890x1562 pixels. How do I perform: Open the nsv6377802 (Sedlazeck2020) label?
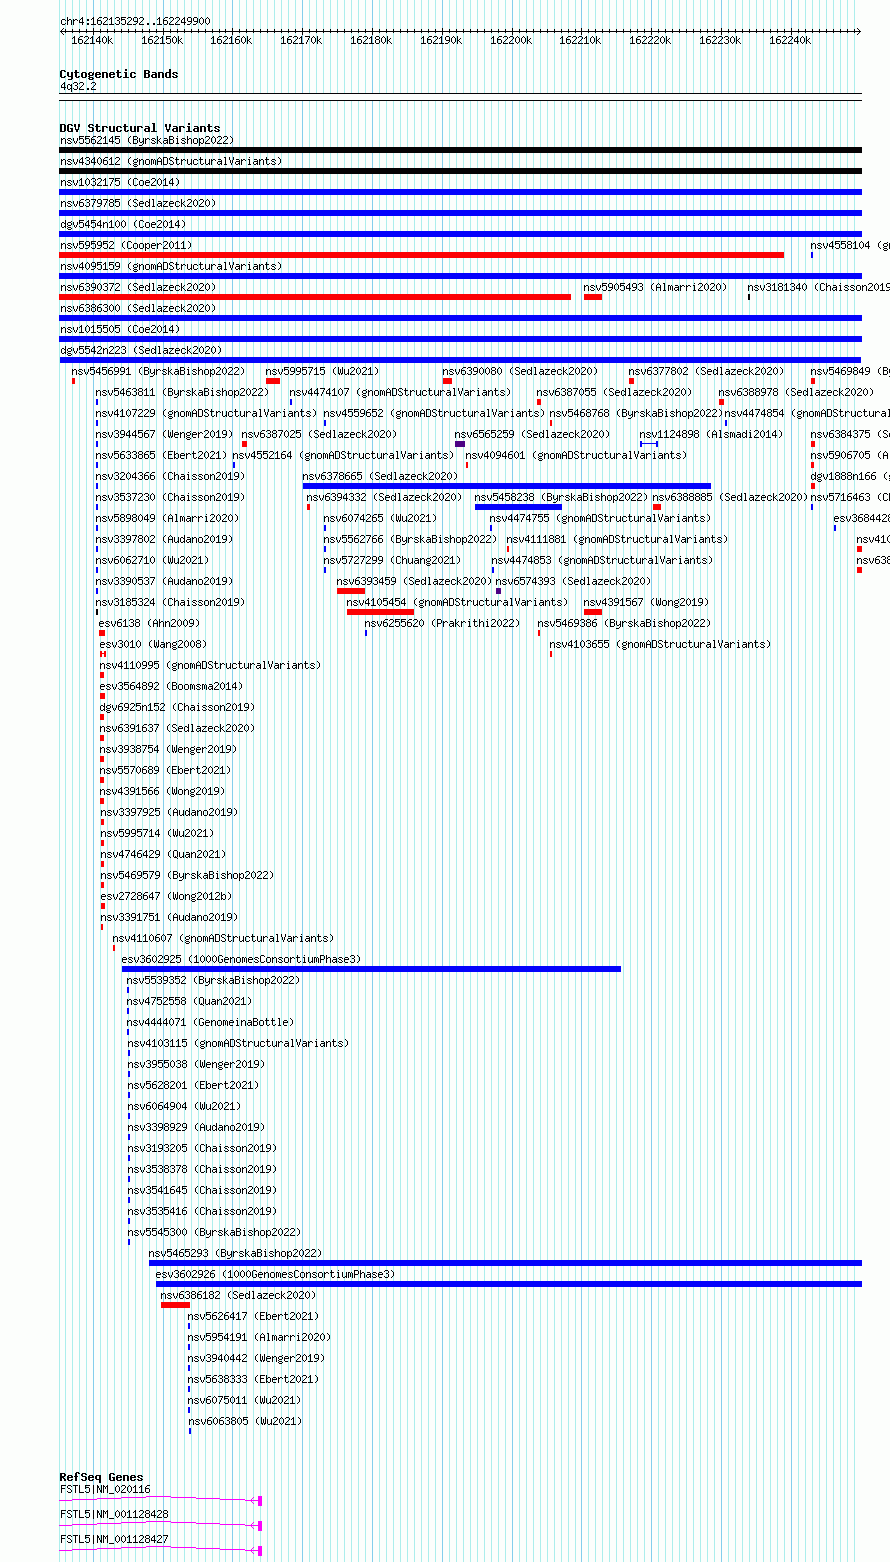point(706,371)
